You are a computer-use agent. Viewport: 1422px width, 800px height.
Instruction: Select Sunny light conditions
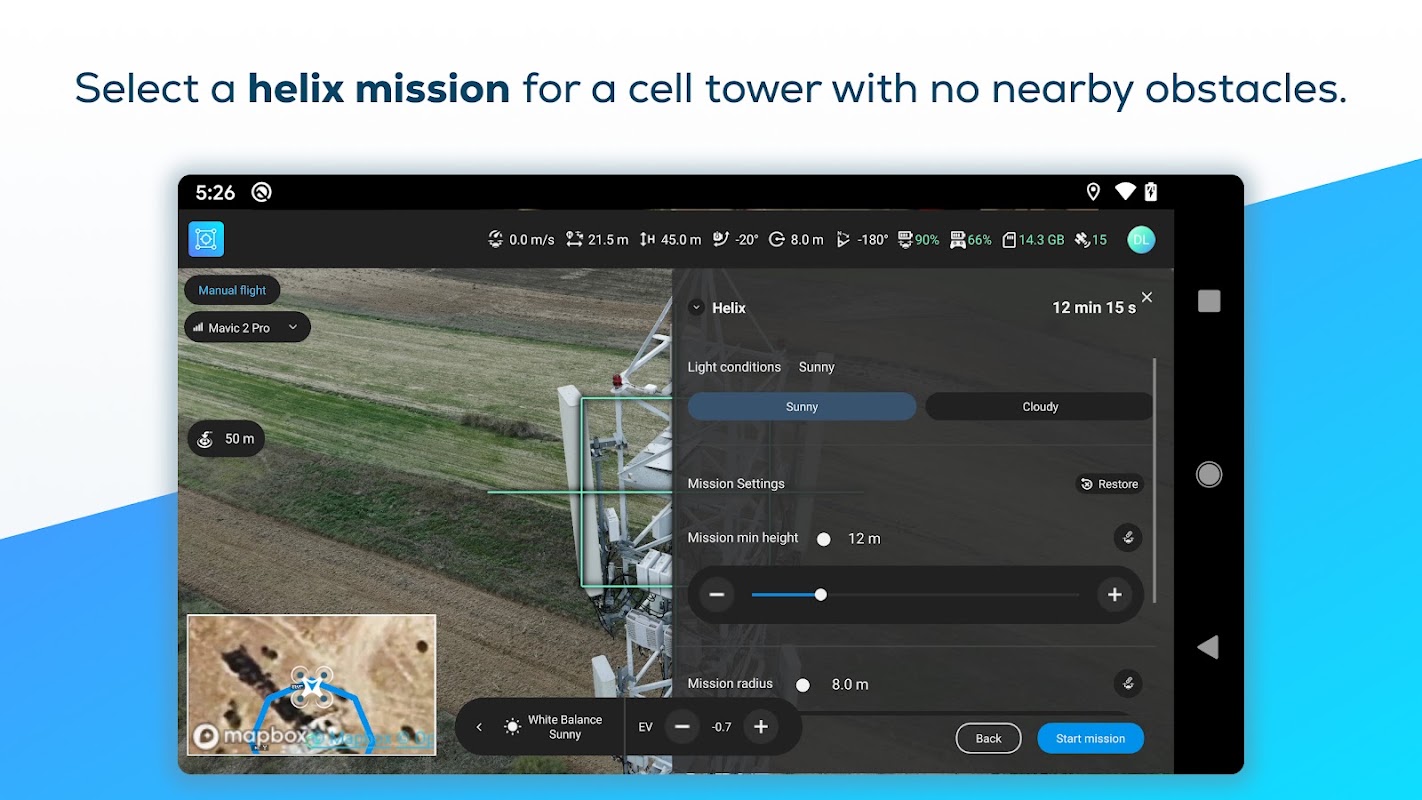[x=802, y=407]
